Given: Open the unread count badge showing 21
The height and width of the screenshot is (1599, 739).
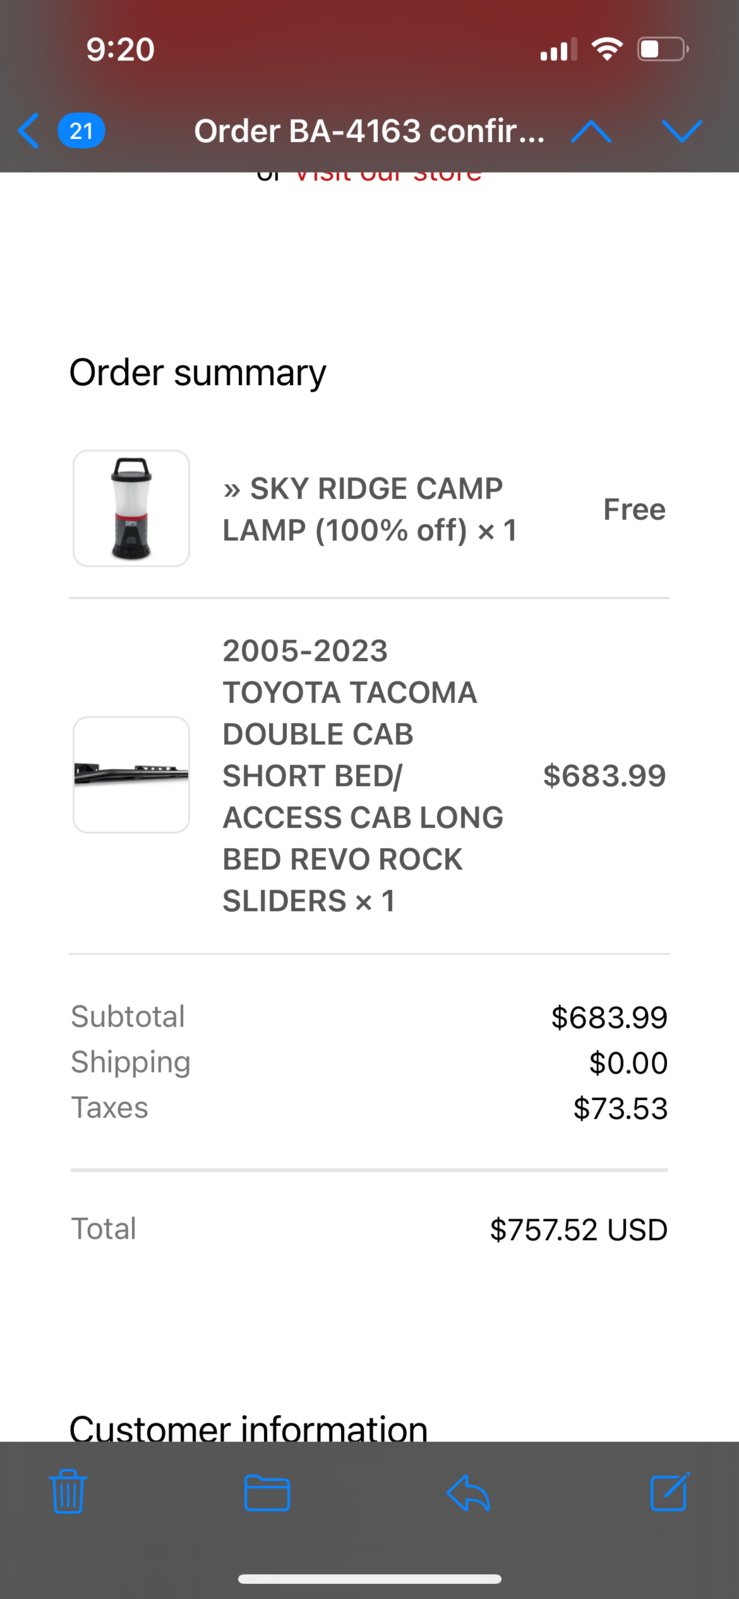Looking at the screenshot, I should [x=81, y=131].
